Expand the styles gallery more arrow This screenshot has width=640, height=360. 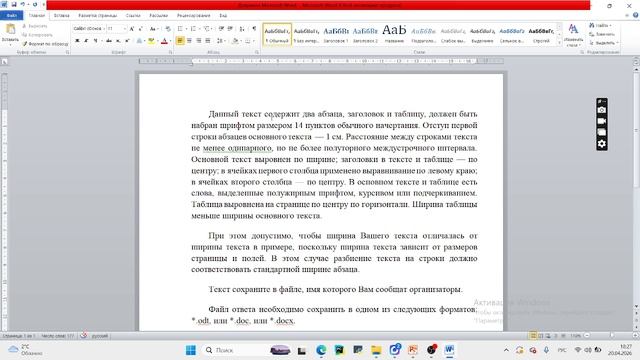559,42
